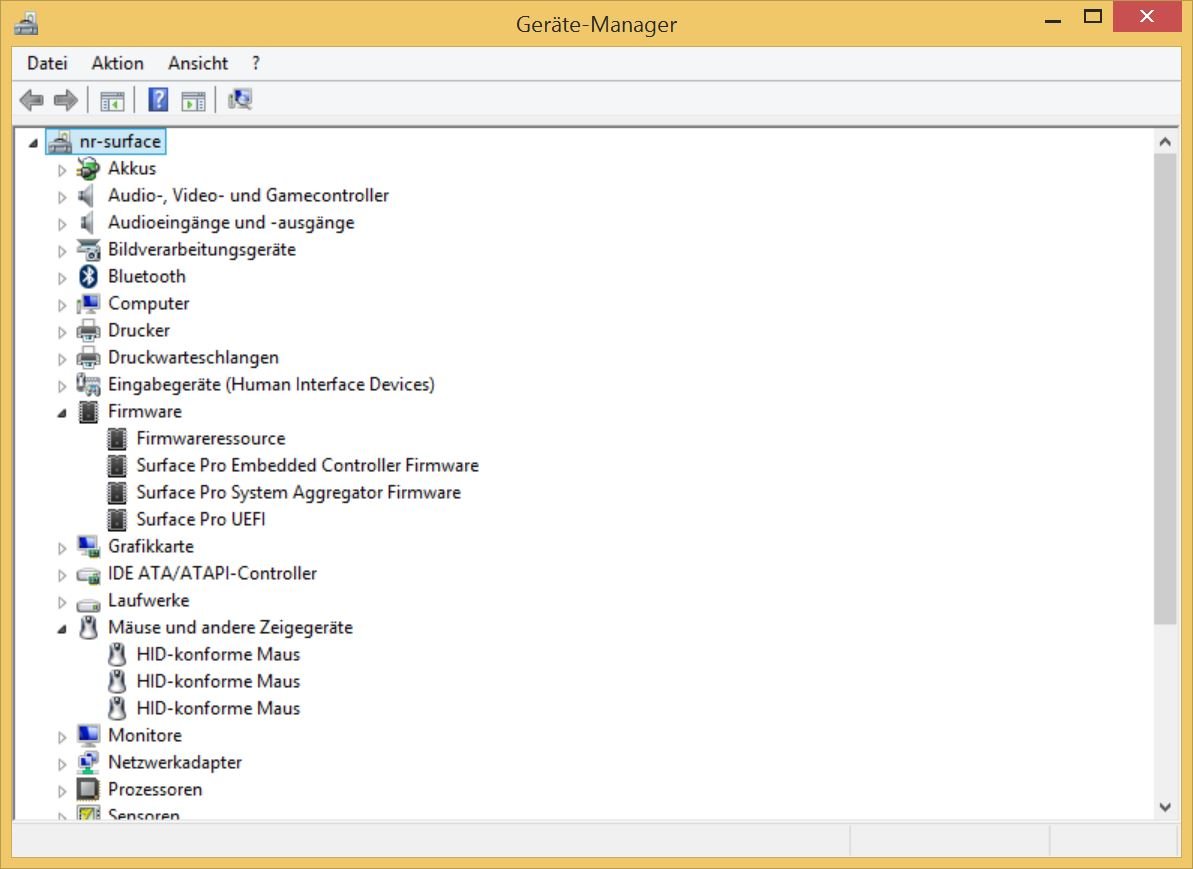Select the chip icon beside Firmwareressource
This screenshot has width=1193, height=869.
[x=117, y=439]
